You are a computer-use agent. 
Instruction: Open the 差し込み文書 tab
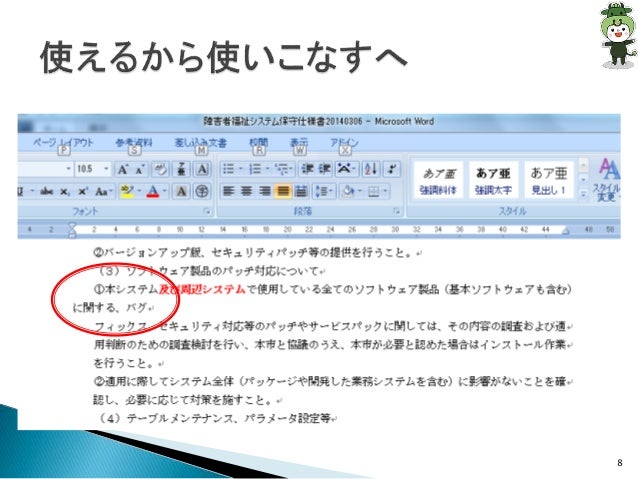tap(201, 142)
